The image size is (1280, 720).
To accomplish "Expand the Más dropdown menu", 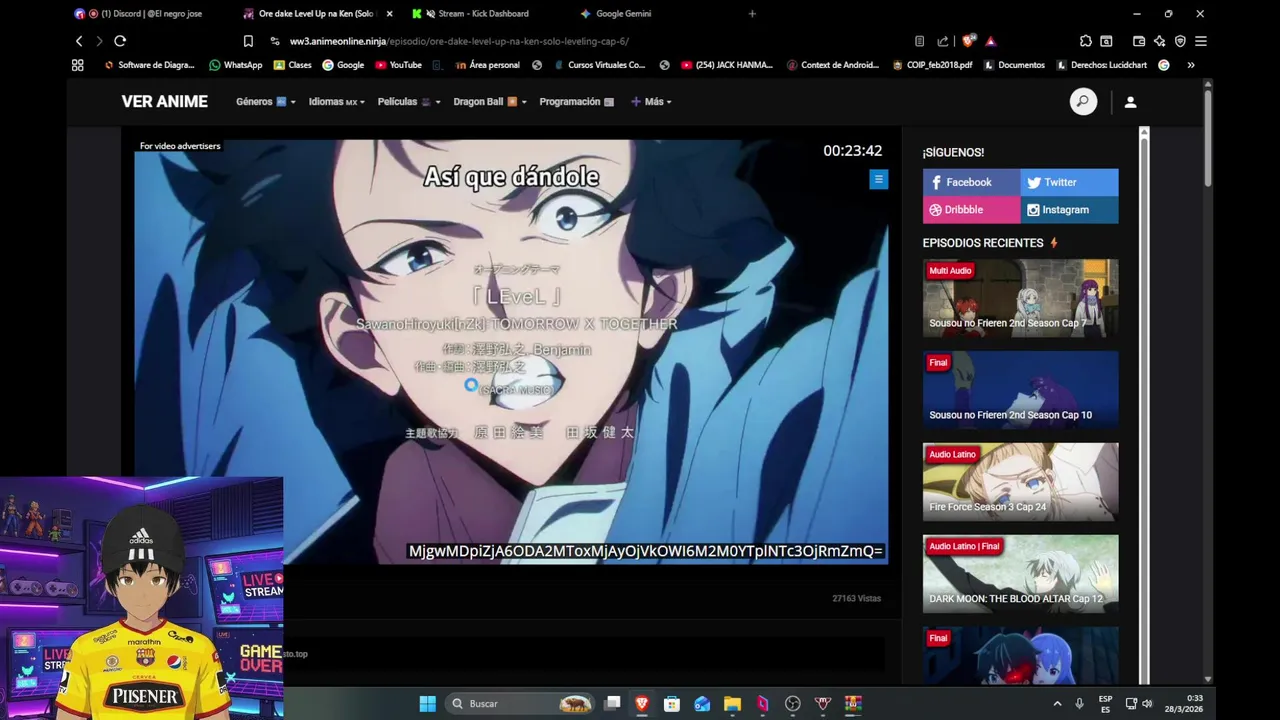I will click(651, 101).
